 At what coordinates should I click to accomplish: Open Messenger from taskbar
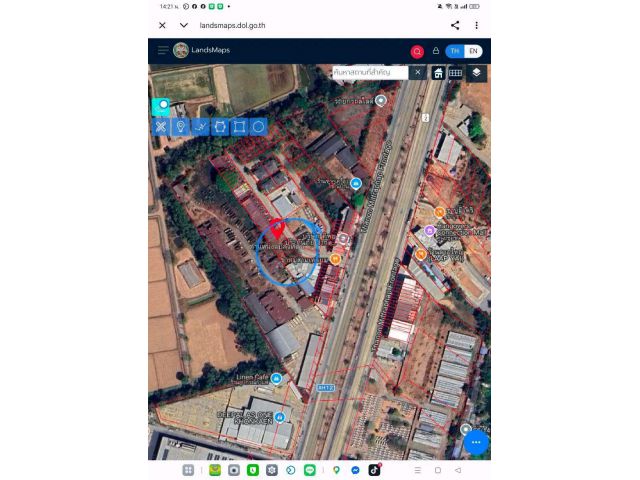coord(356,470)
